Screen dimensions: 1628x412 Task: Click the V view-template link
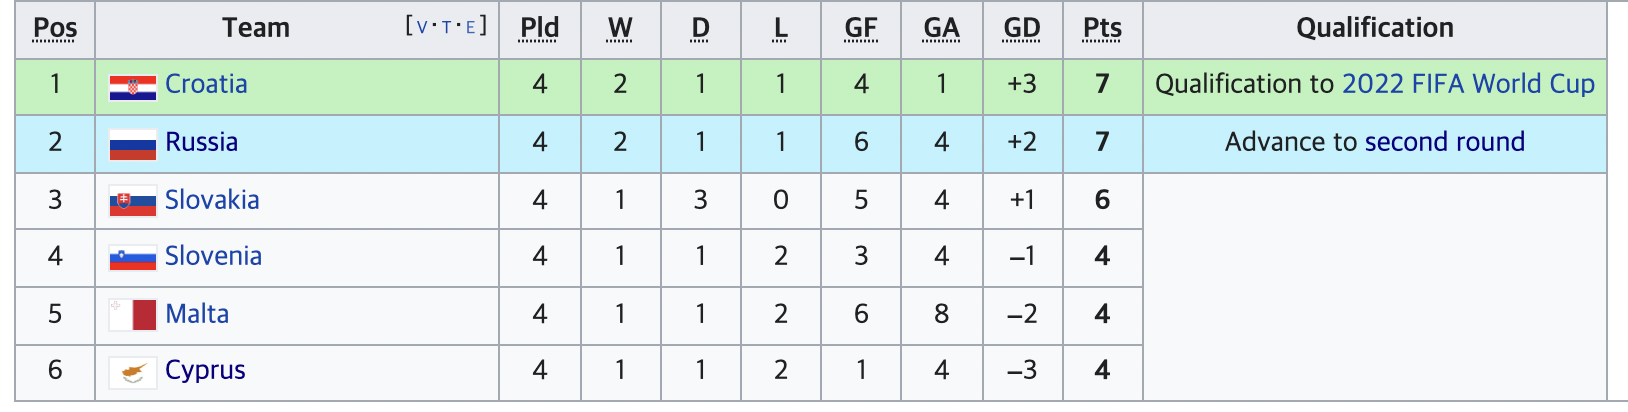[x=422, y=27]
